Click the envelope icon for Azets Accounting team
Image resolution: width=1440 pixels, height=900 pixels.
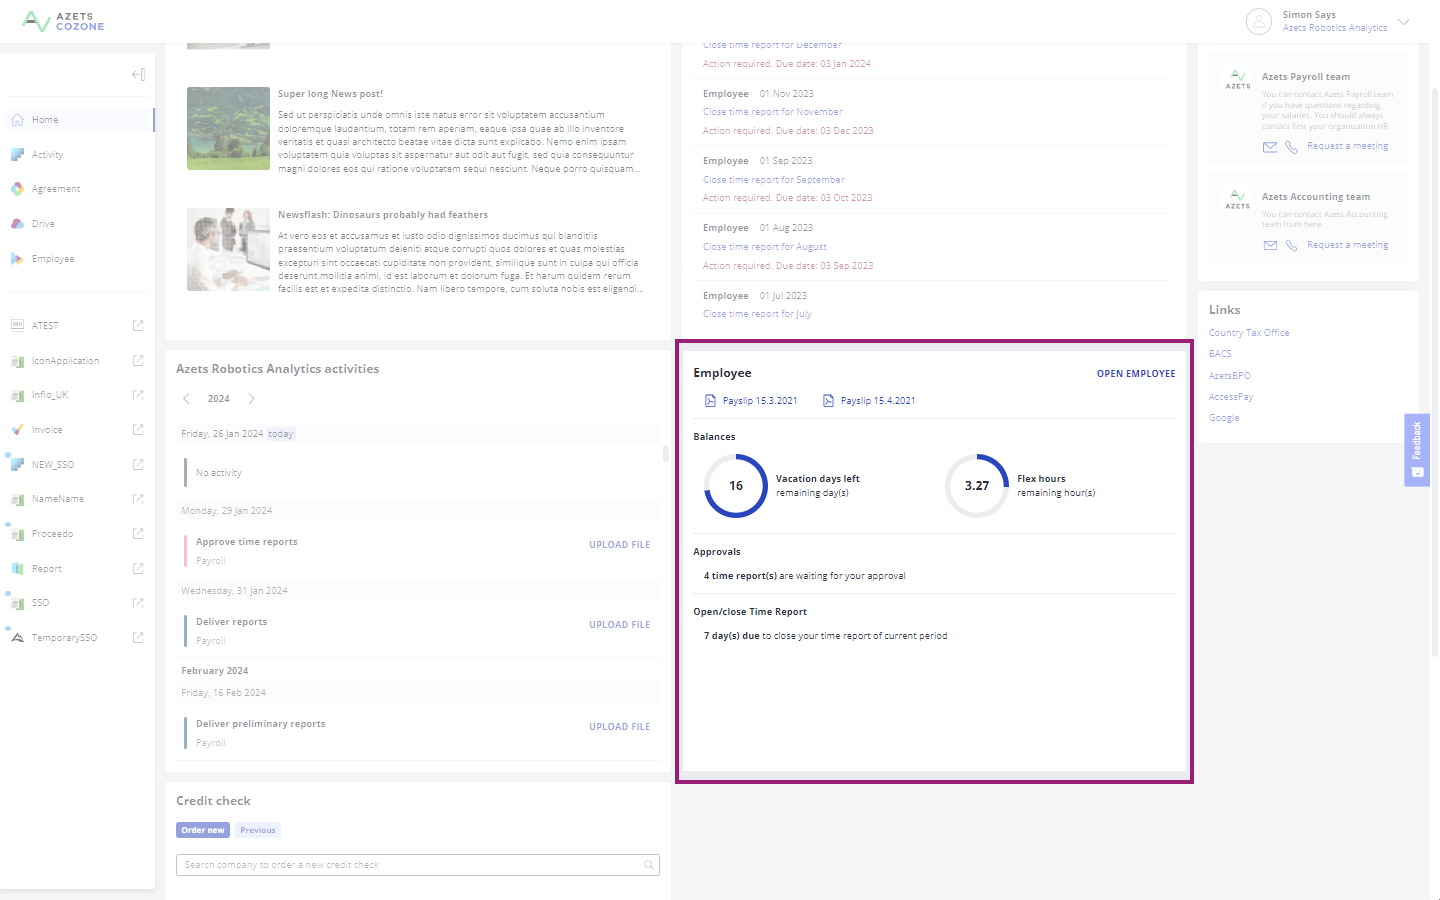click(x=1270, y=245)
